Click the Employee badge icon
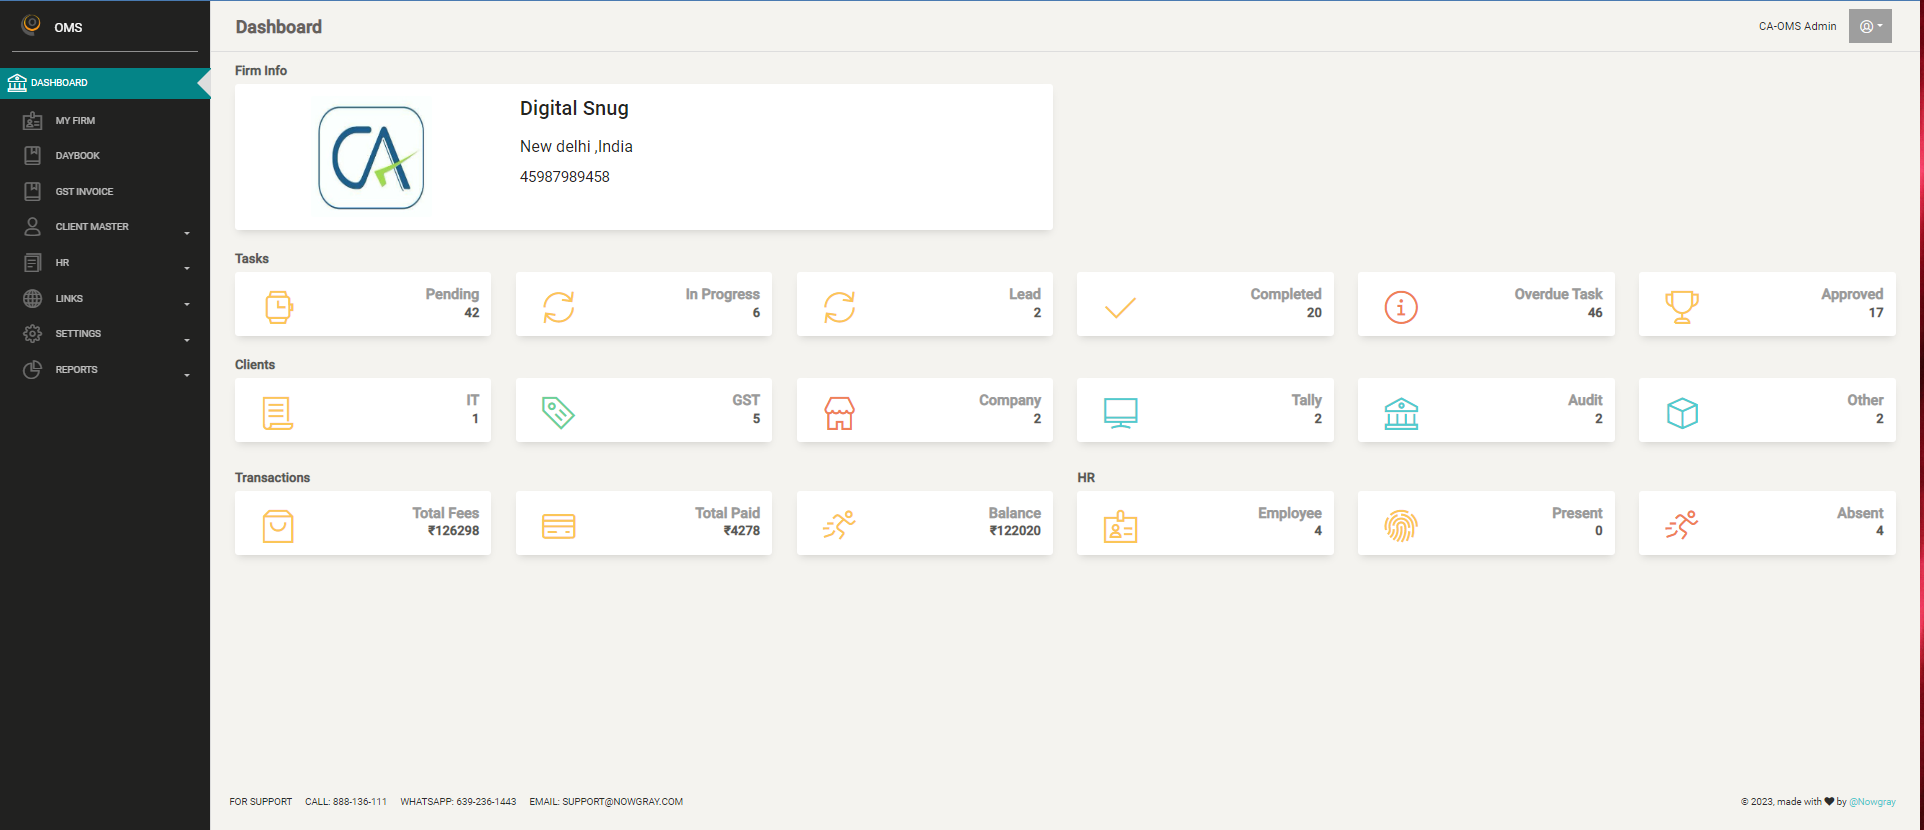The image size is (1924, 830). (x=1120, y=526)
